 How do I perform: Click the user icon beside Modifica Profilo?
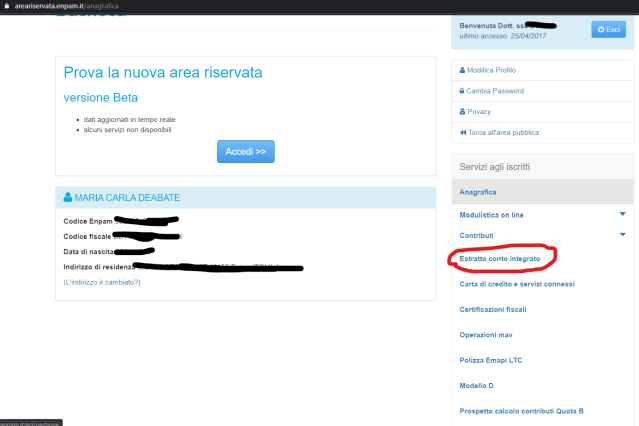click(x=462, y=70)
